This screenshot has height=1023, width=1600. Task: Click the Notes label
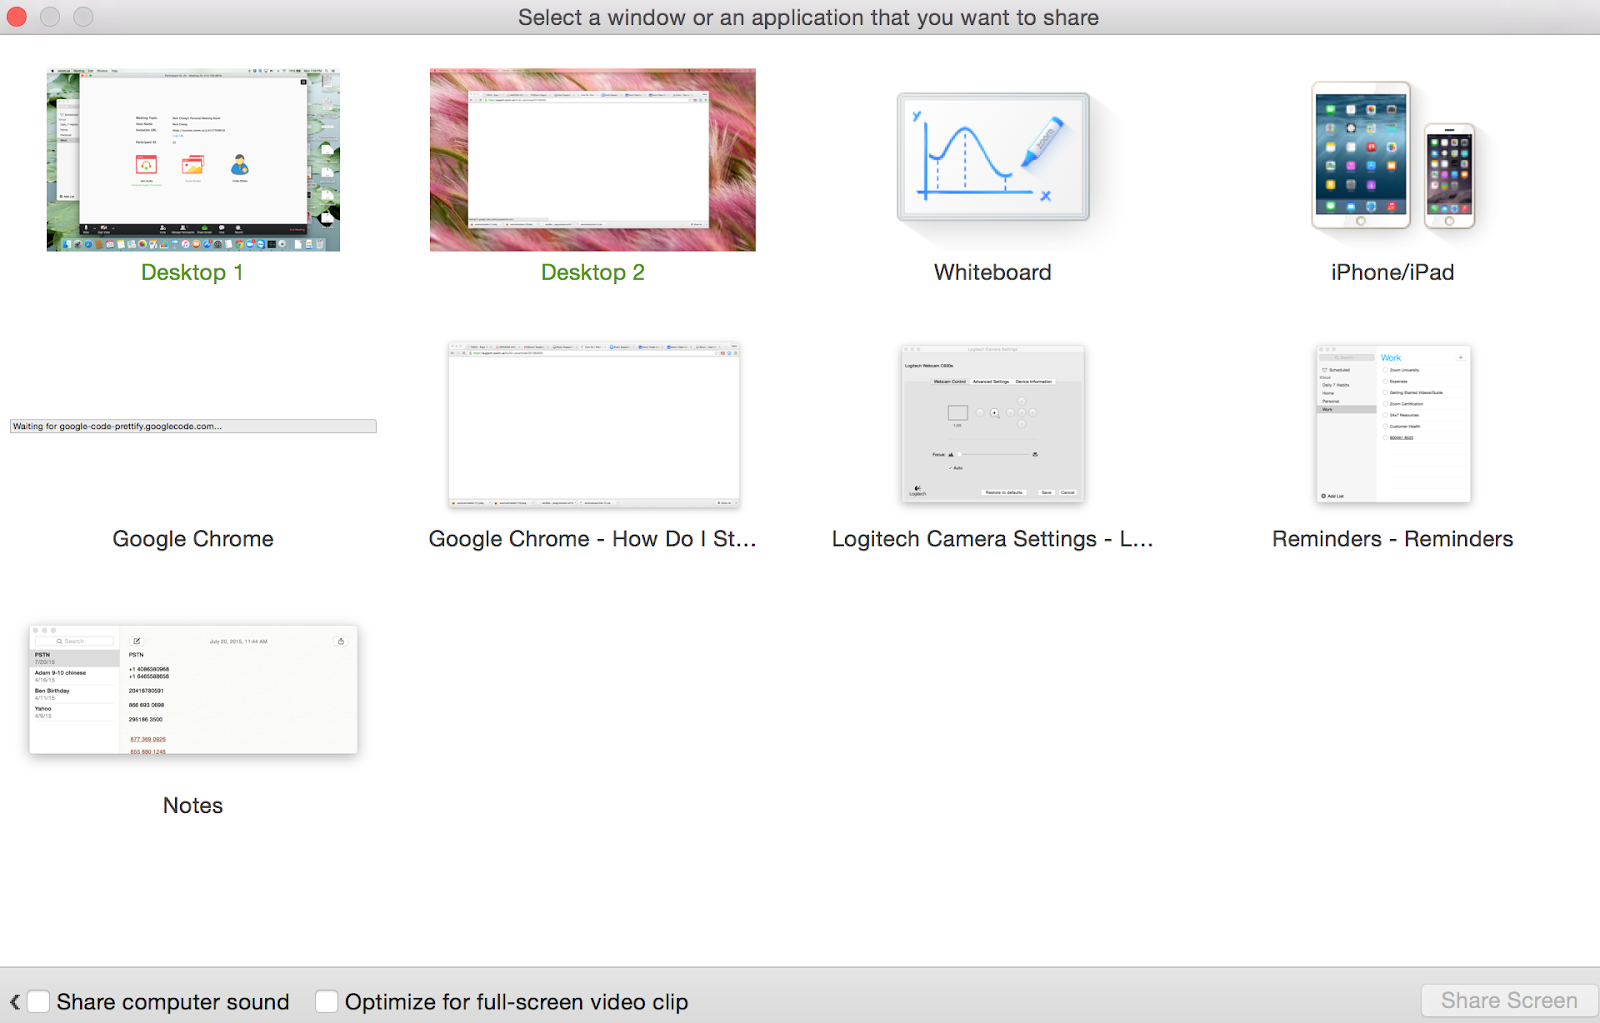(193, 805)
